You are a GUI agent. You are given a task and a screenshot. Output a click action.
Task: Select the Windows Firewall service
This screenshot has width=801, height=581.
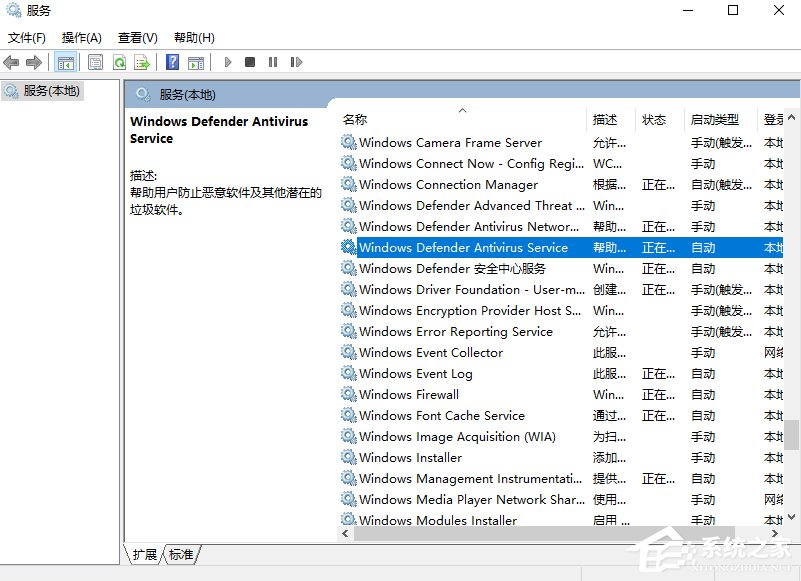(414, 394)
